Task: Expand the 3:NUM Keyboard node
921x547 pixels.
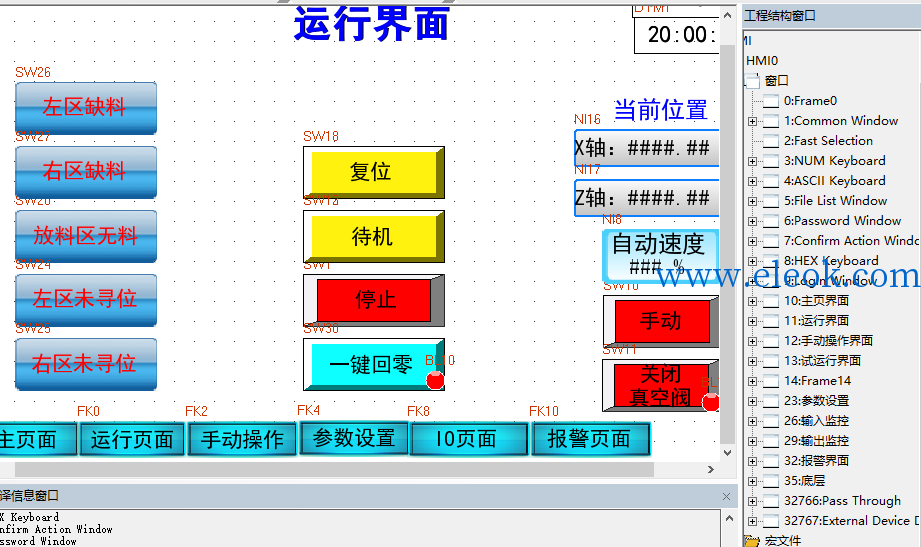Action: click(x=752, y=161)
